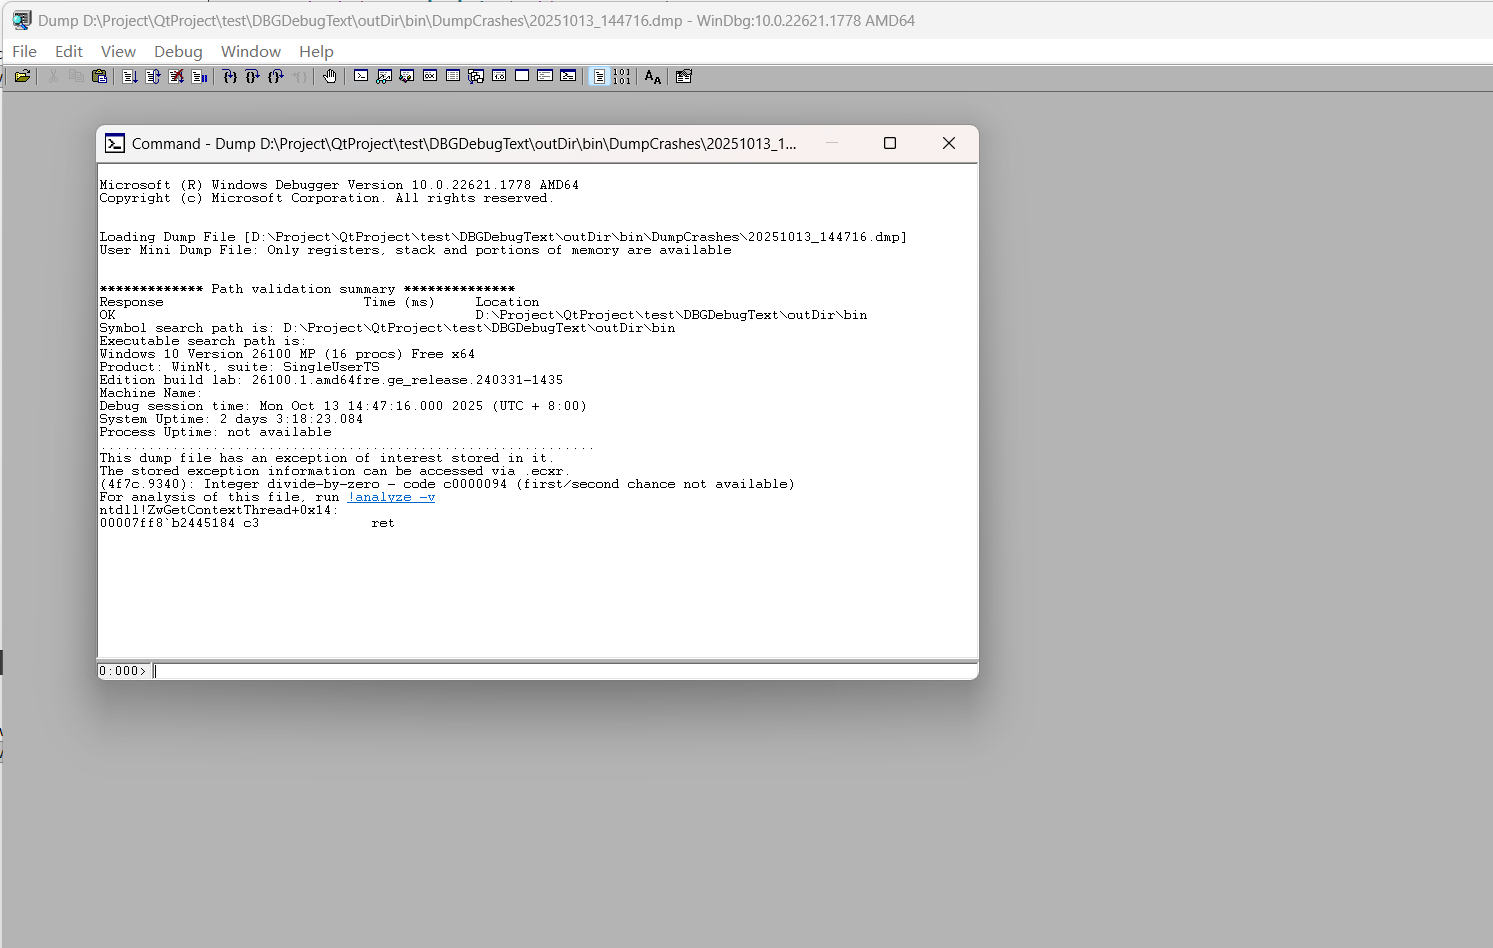This screenshot has height=948, width=1493.
Task: Open the Registers window toolbar icon
Action: click(430, 76)
